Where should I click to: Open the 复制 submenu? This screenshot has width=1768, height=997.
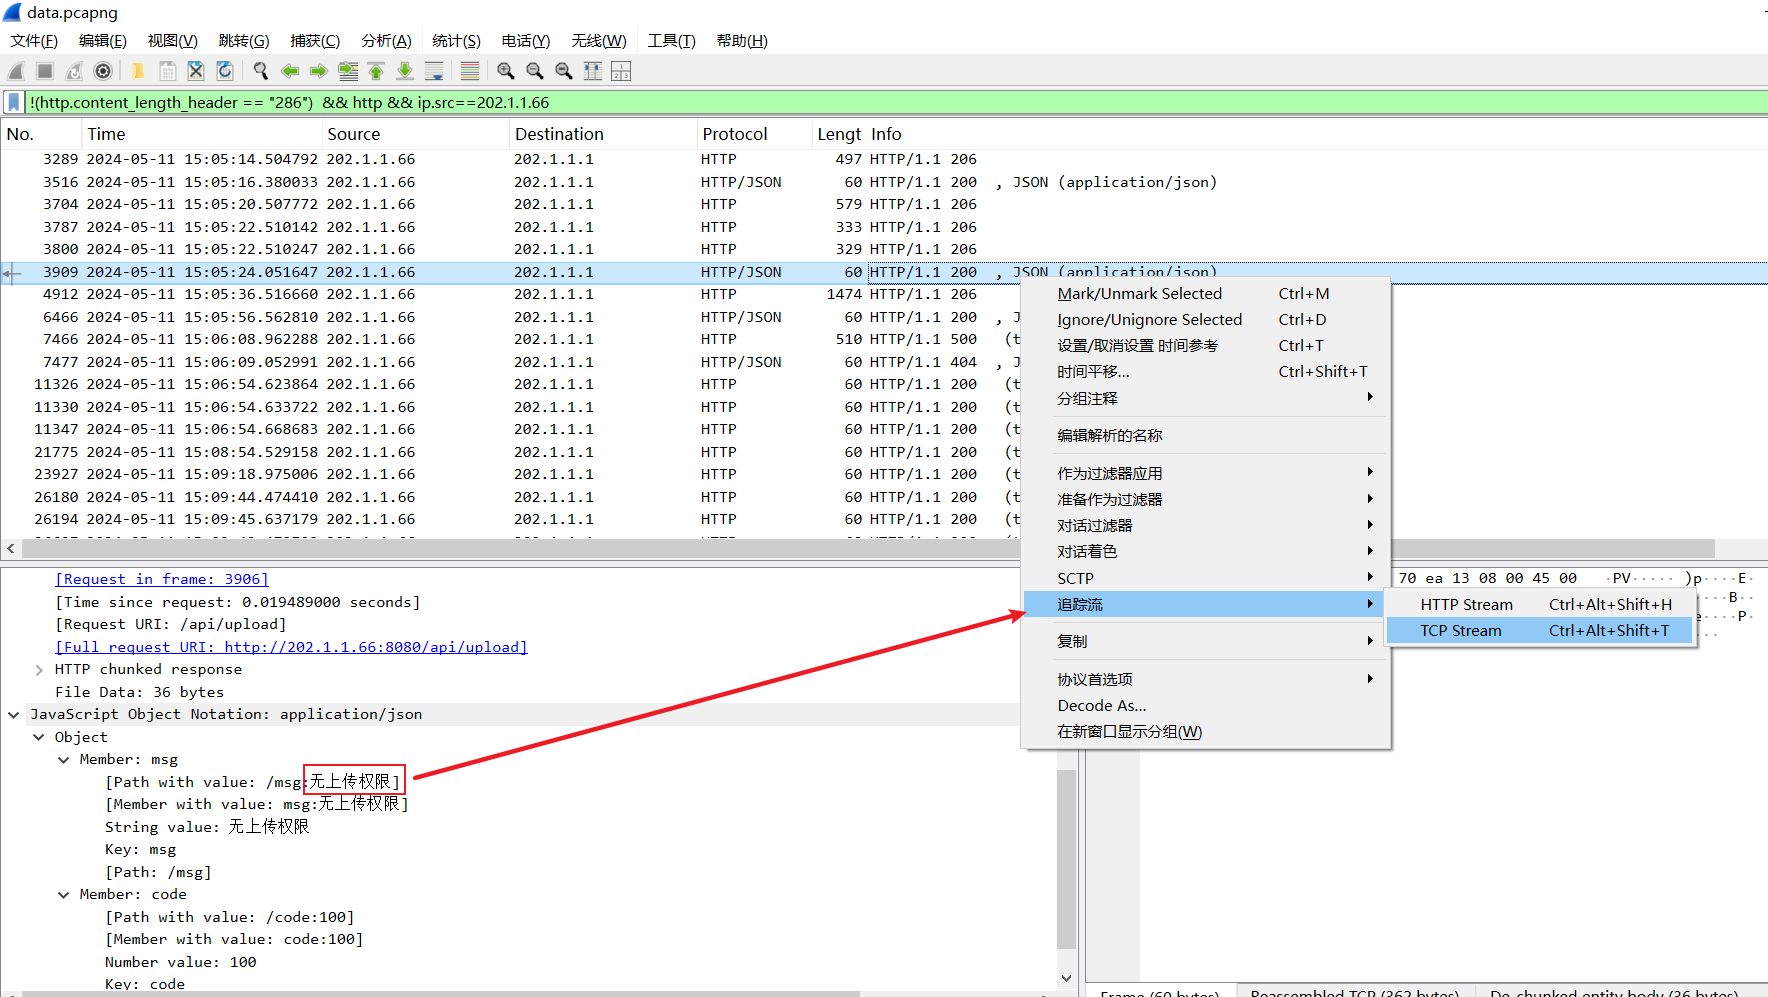(1205, 641)
